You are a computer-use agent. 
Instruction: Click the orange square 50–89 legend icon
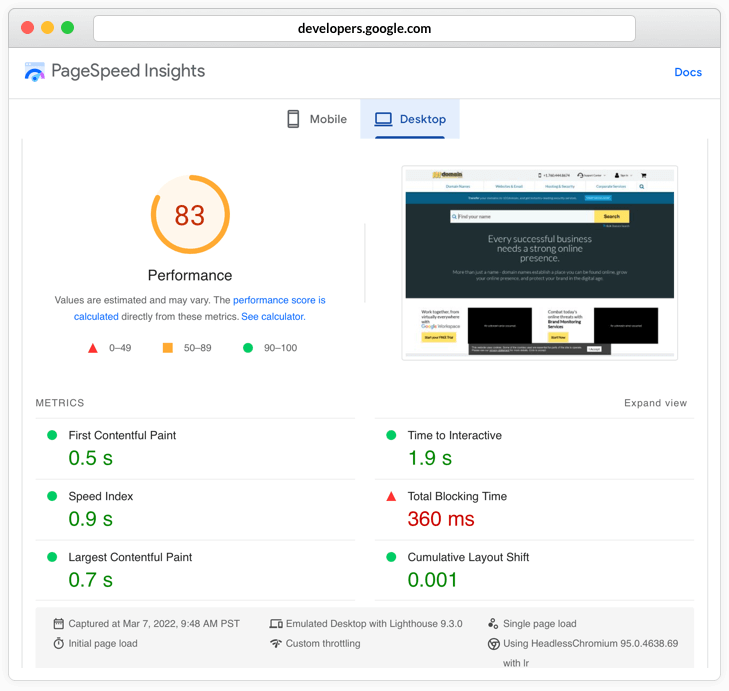tap(168, 347)
